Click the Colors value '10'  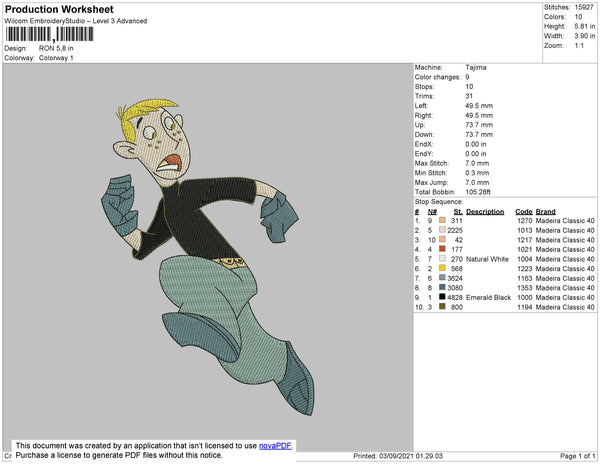[578, 17]
